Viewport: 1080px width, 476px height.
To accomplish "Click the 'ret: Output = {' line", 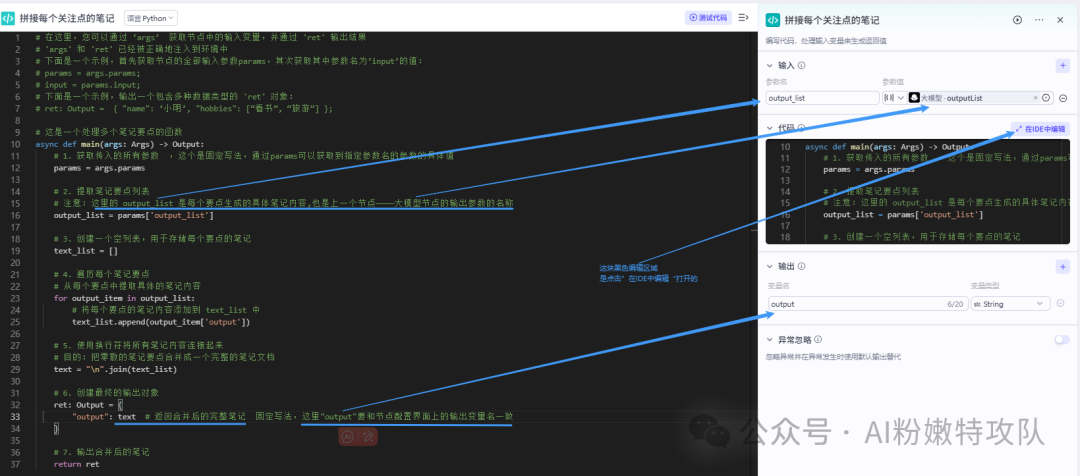I will tap(88, 405).
